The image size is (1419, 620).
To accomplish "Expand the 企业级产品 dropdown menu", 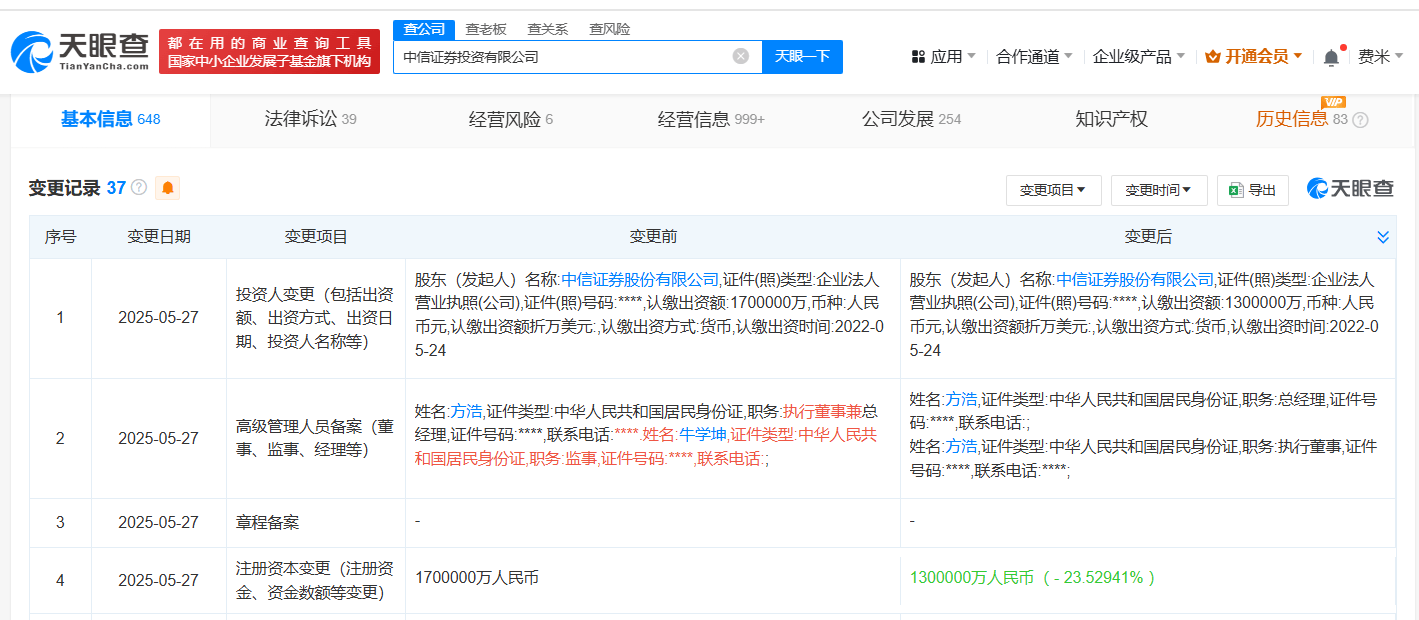I will tap(1139, 57).
